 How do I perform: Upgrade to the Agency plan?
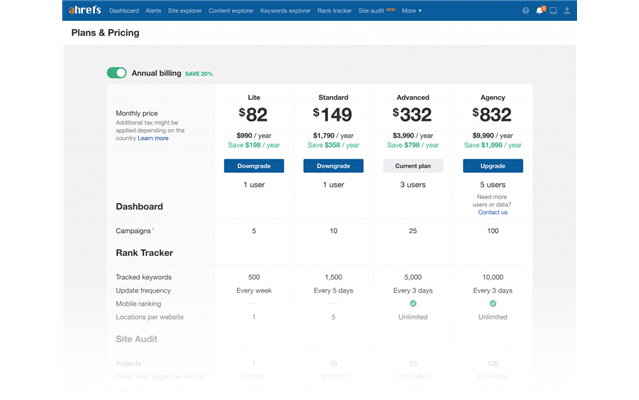492,166
